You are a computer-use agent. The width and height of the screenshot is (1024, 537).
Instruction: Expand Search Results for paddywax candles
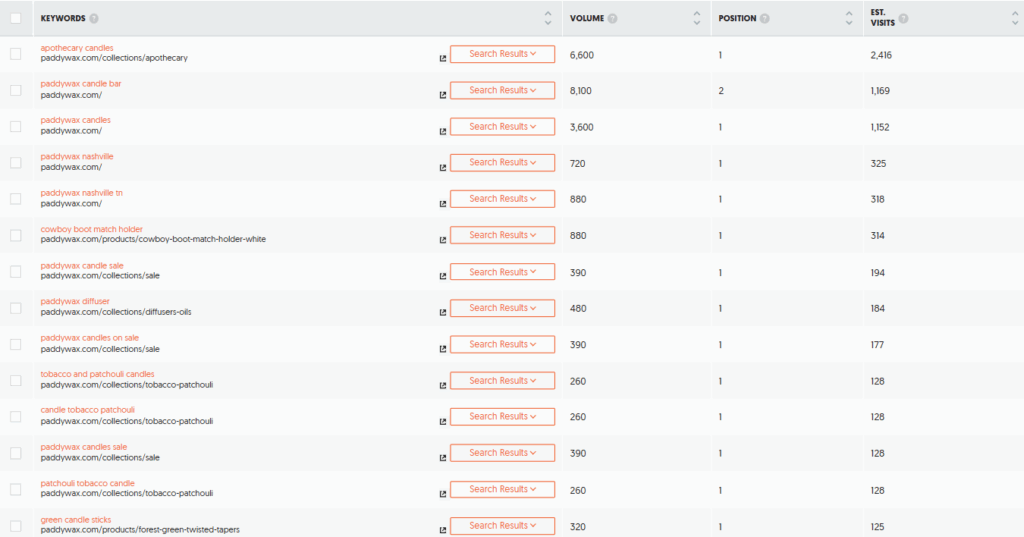[x=502, y=127]
